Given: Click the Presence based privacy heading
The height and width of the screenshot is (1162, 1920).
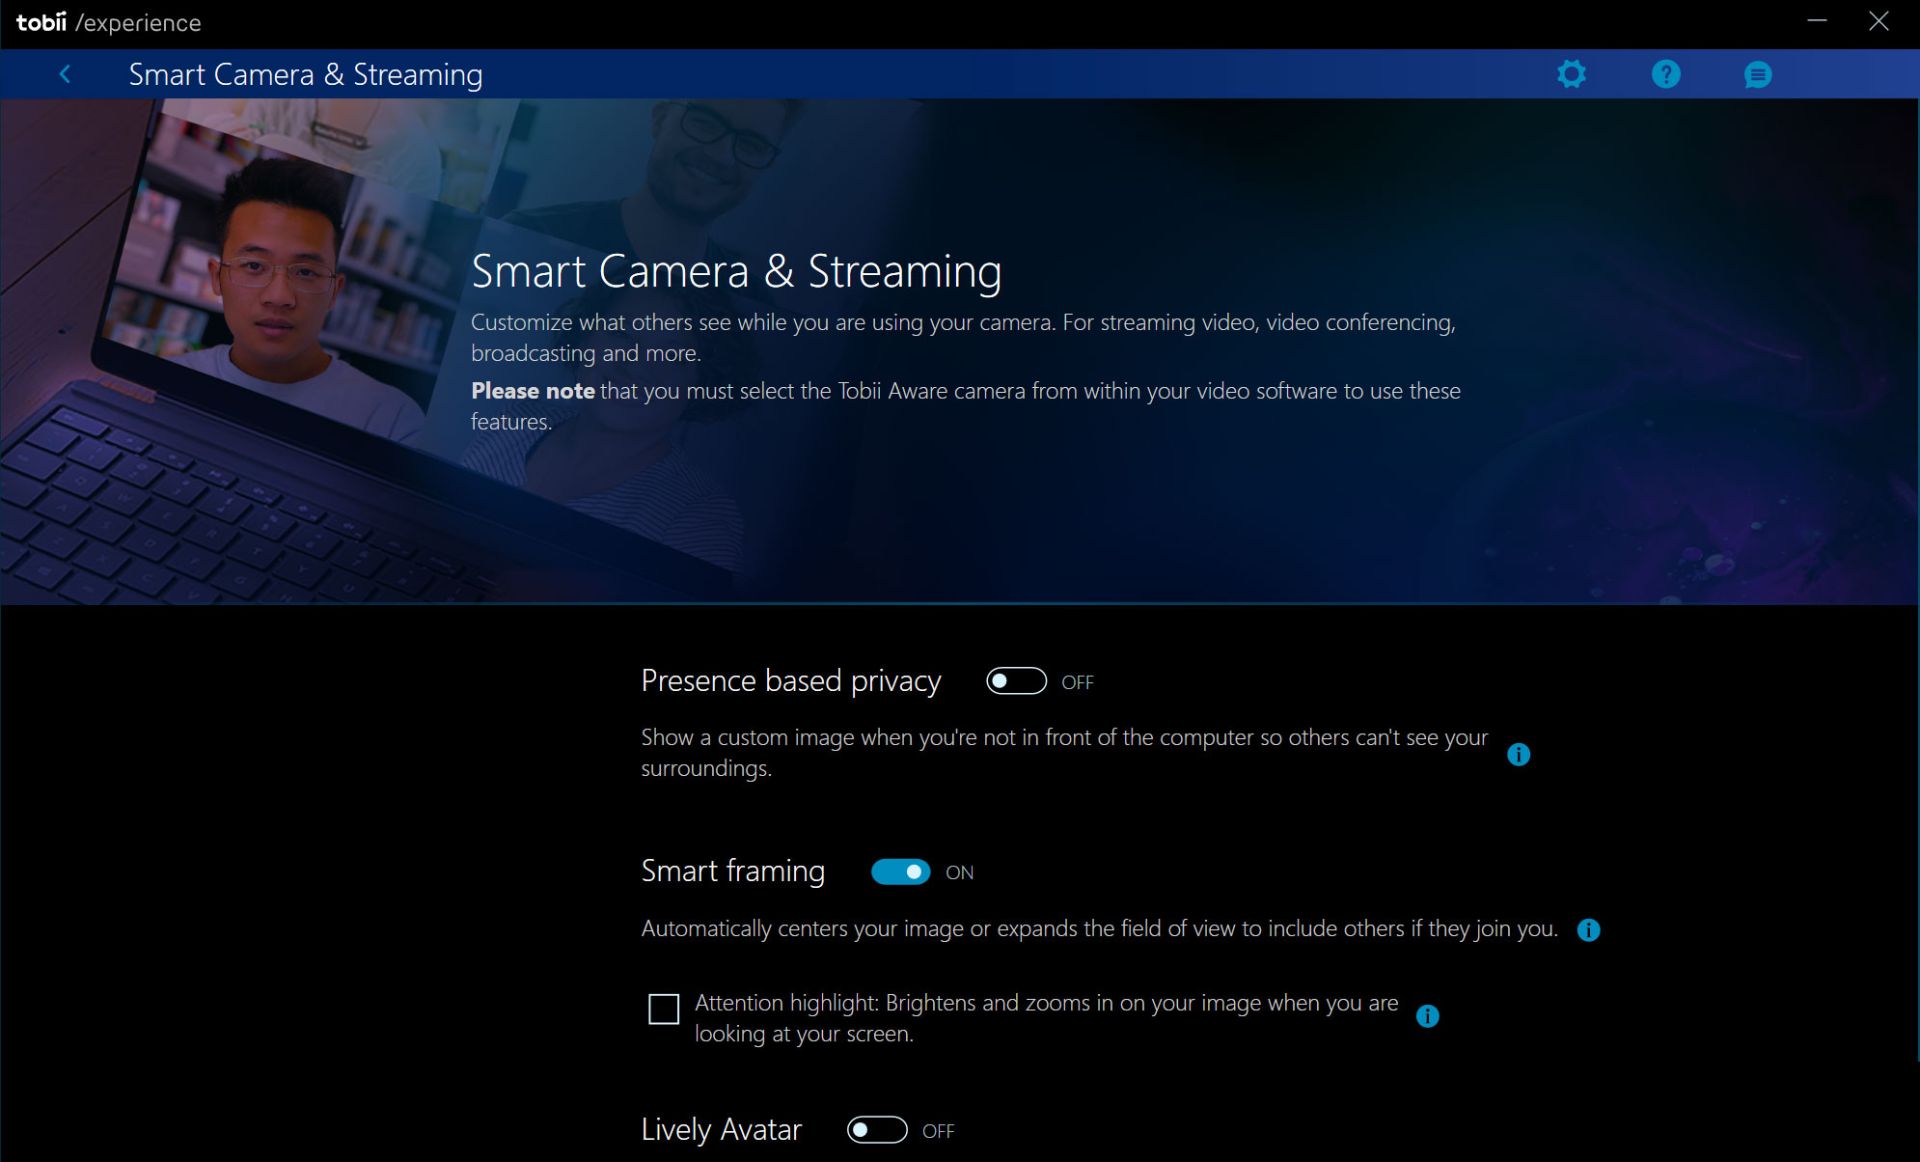Looking at the screenshot, I should click(790, 681).
